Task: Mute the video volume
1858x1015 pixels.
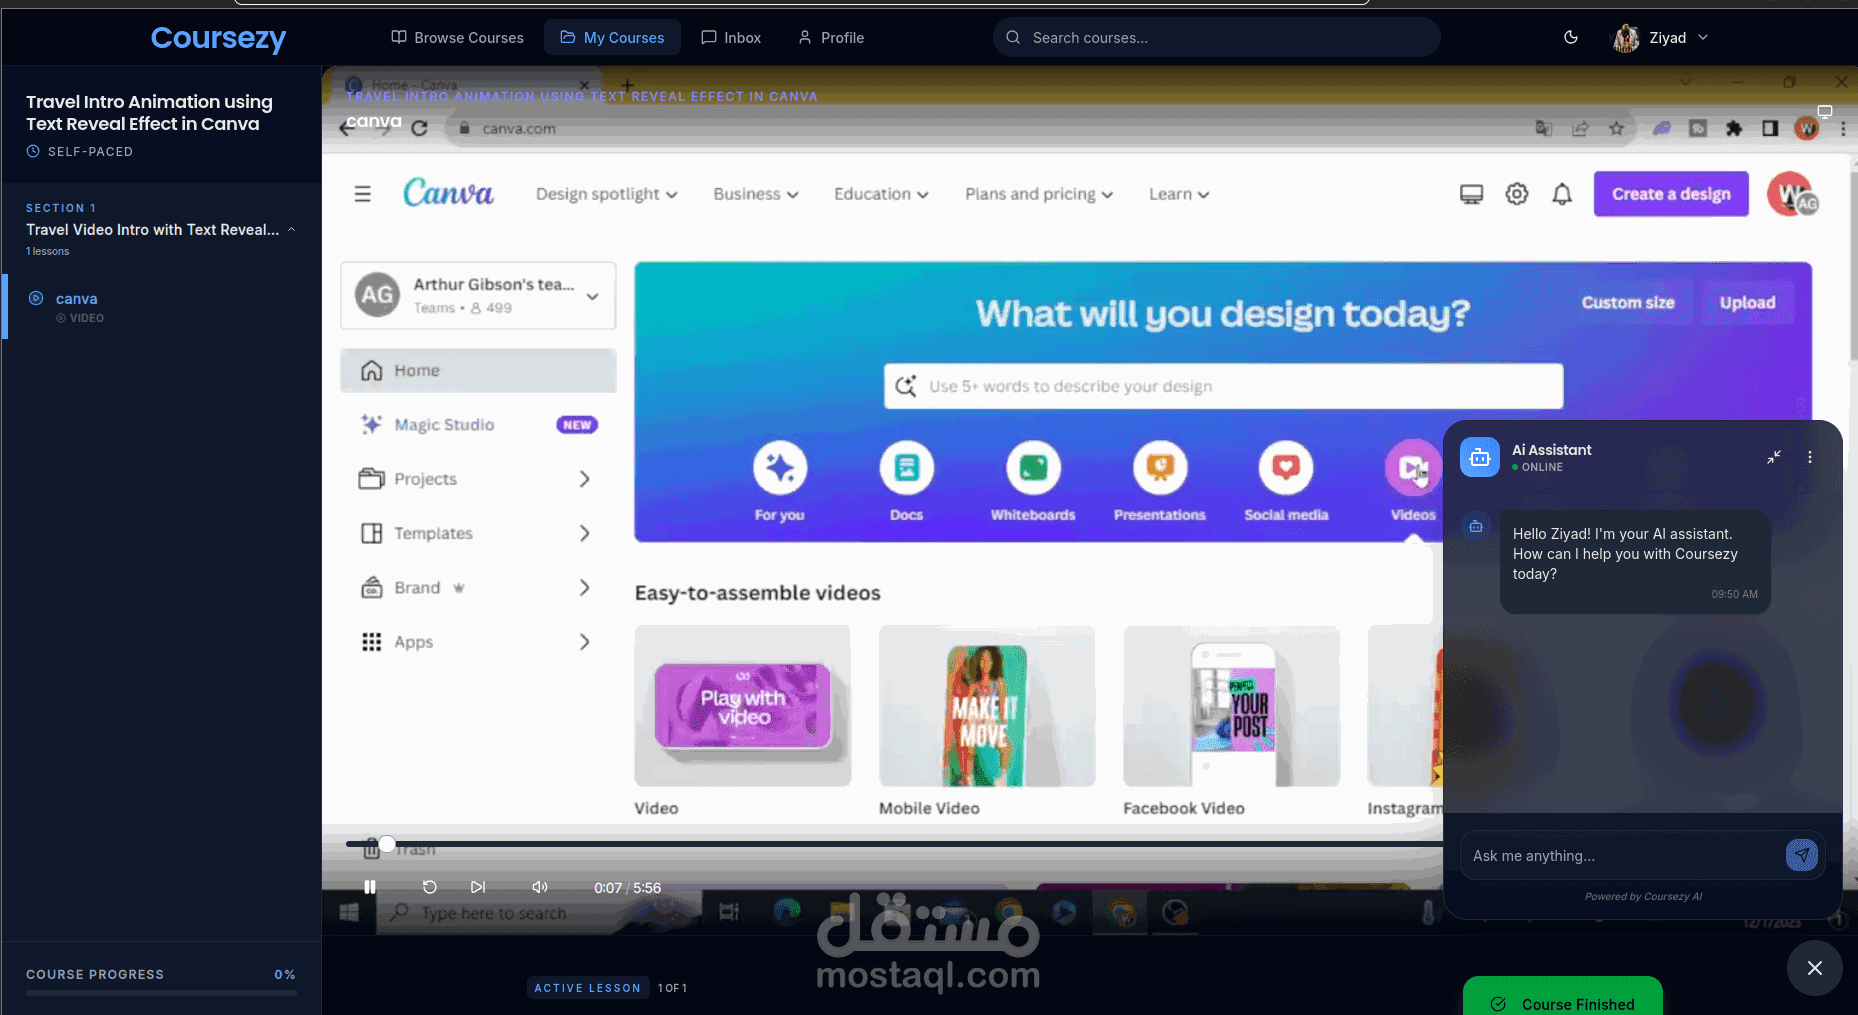Action: point(540,887)
